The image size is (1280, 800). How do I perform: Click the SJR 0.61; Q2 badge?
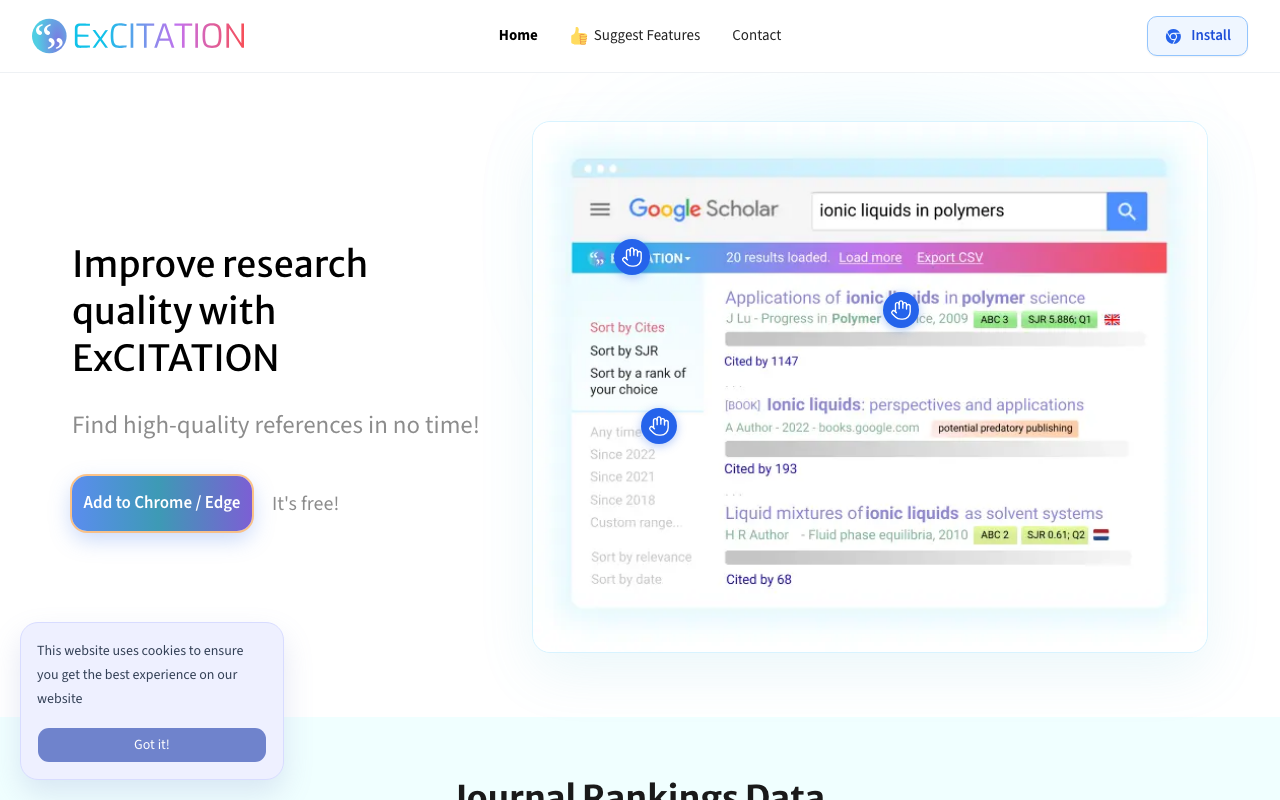[x=1055, y=535]
